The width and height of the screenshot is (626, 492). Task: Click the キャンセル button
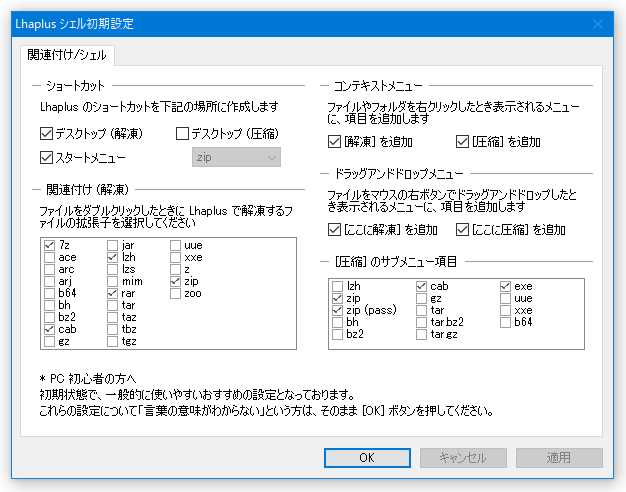click(x=463, y=458)
